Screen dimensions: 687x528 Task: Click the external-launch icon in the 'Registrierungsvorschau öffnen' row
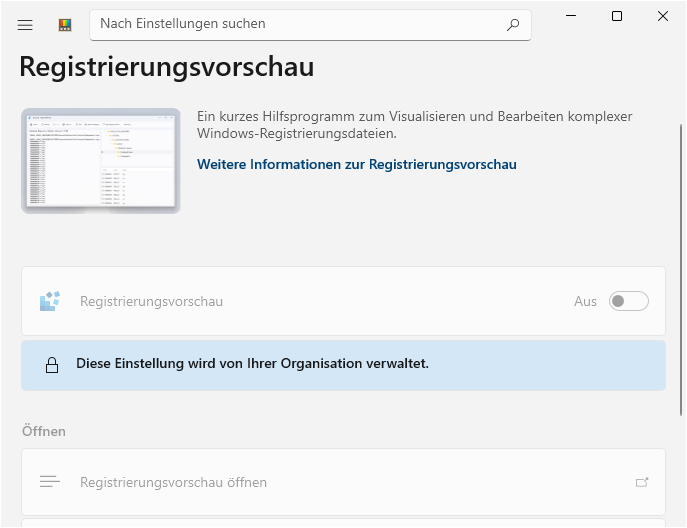click(642, 482)
